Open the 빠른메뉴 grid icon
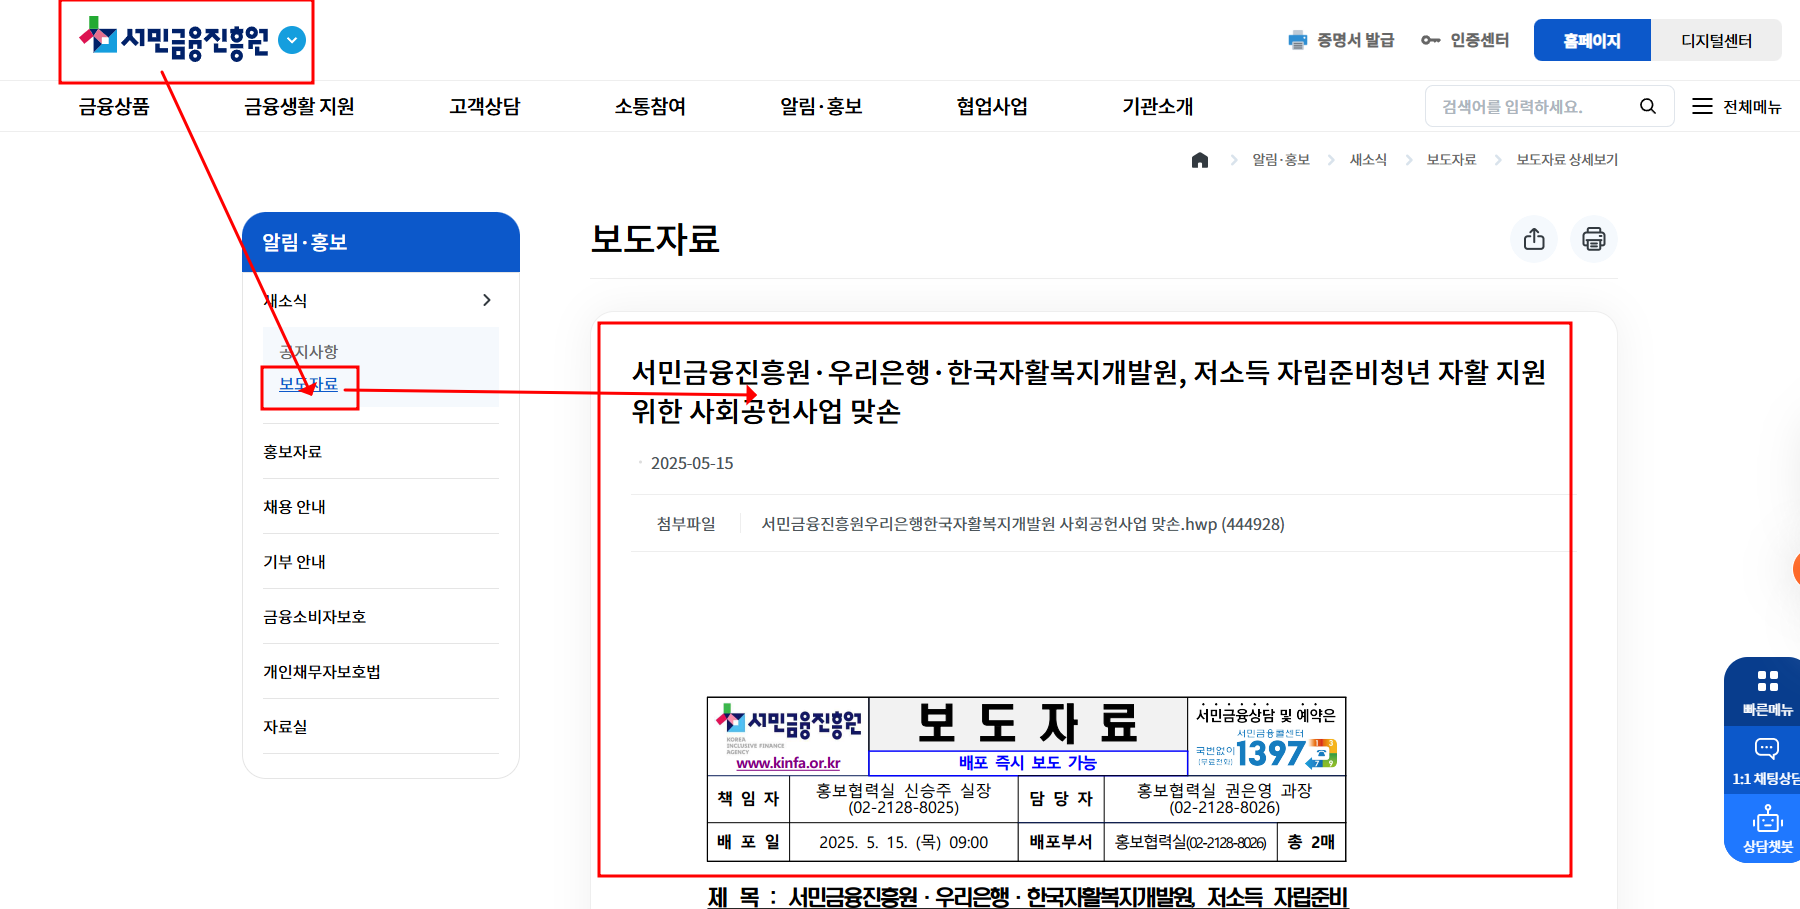This screenshot has width=1800, height=909. click(1767, 682)
